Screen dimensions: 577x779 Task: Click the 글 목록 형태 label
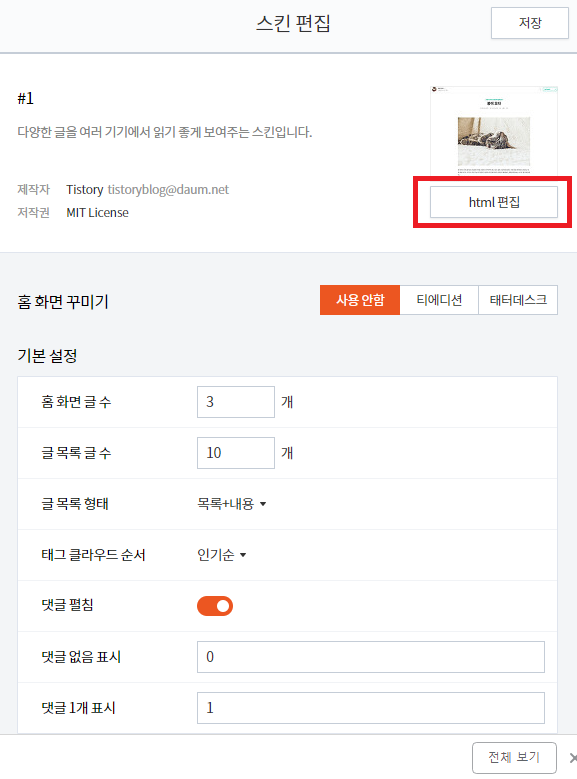click(x=75, y=504)
